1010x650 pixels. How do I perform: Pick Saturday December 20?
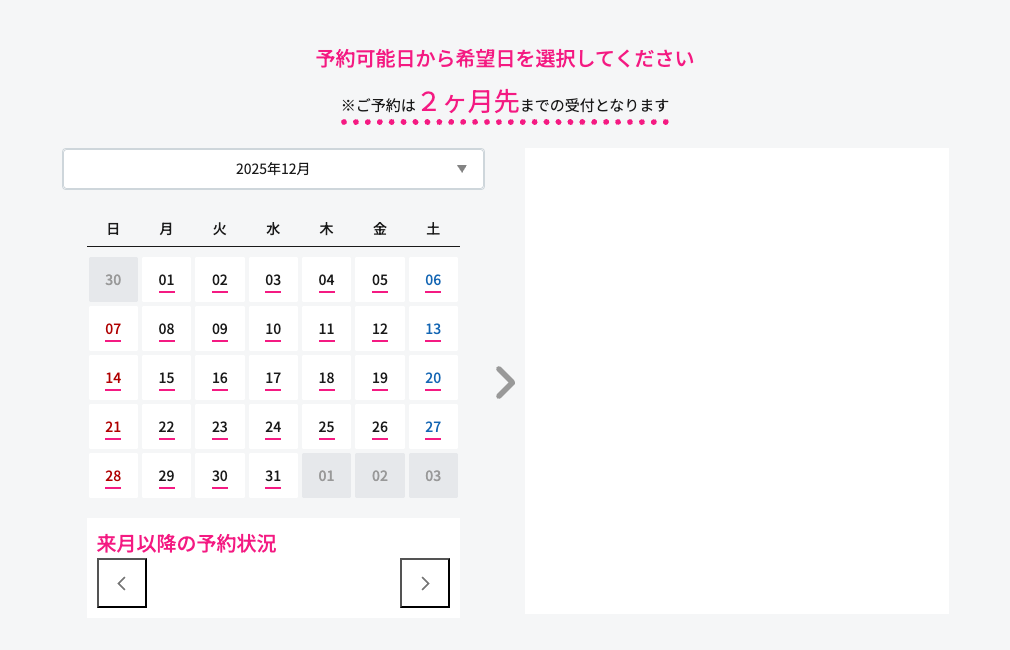coord(433,378)
